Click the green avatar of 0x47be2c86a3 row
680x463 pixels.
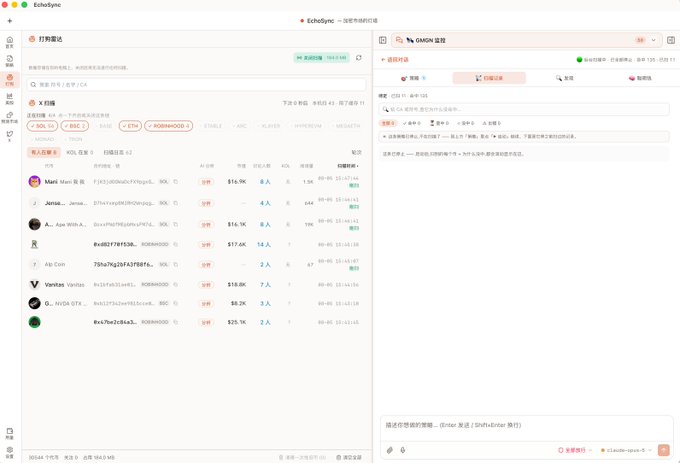(x=35, y=322)
